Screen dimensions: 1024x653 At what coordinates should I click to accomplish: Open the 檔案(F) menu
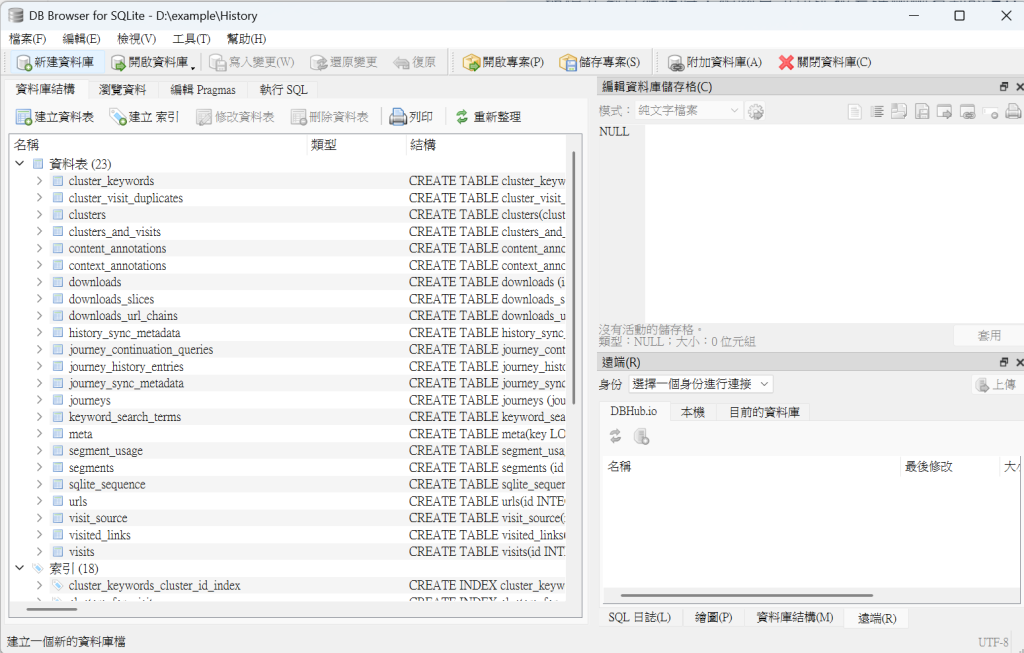click(27, 39)
